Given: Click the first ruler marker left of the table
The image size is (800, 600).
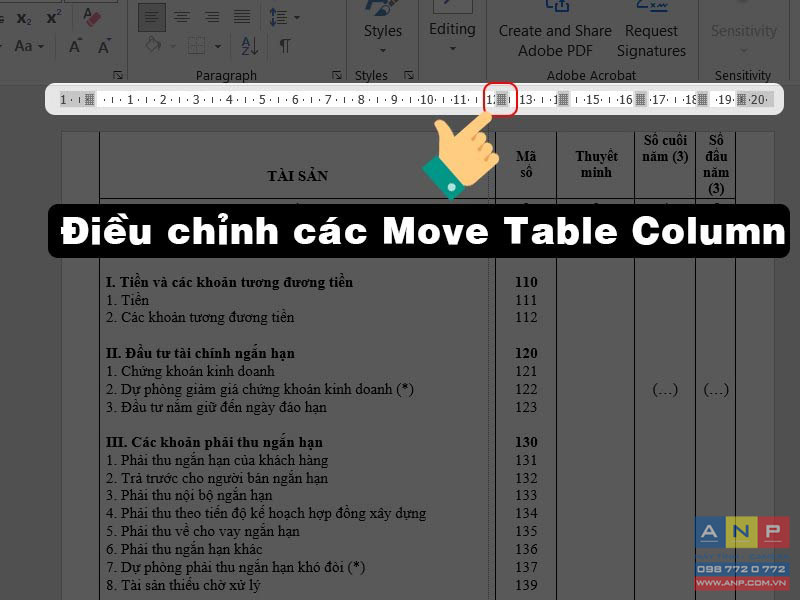Looking at the screenshot, I should 89,99.
